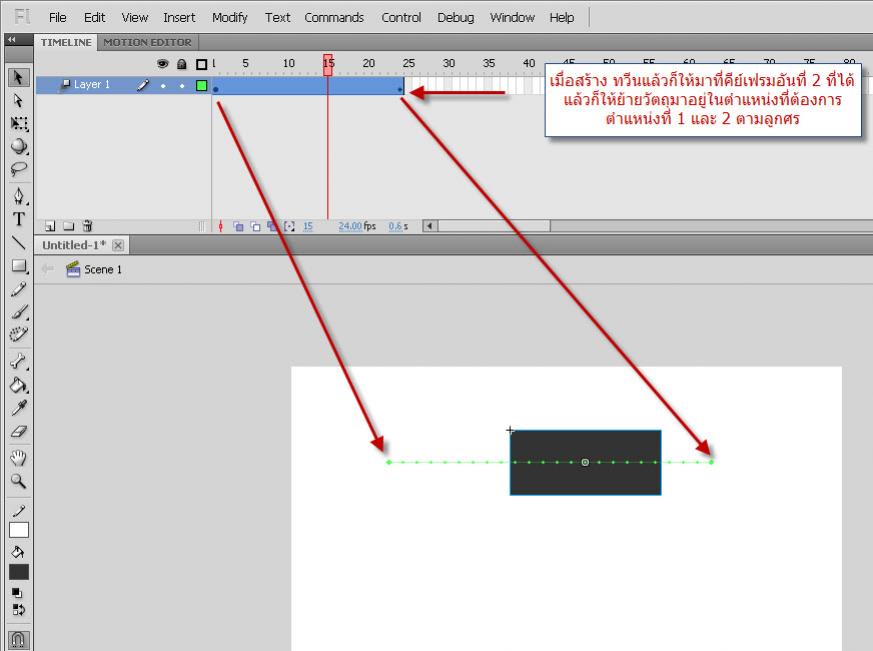Select the Zoom magnifier tool
873x651 pixels.
(18, 481)
